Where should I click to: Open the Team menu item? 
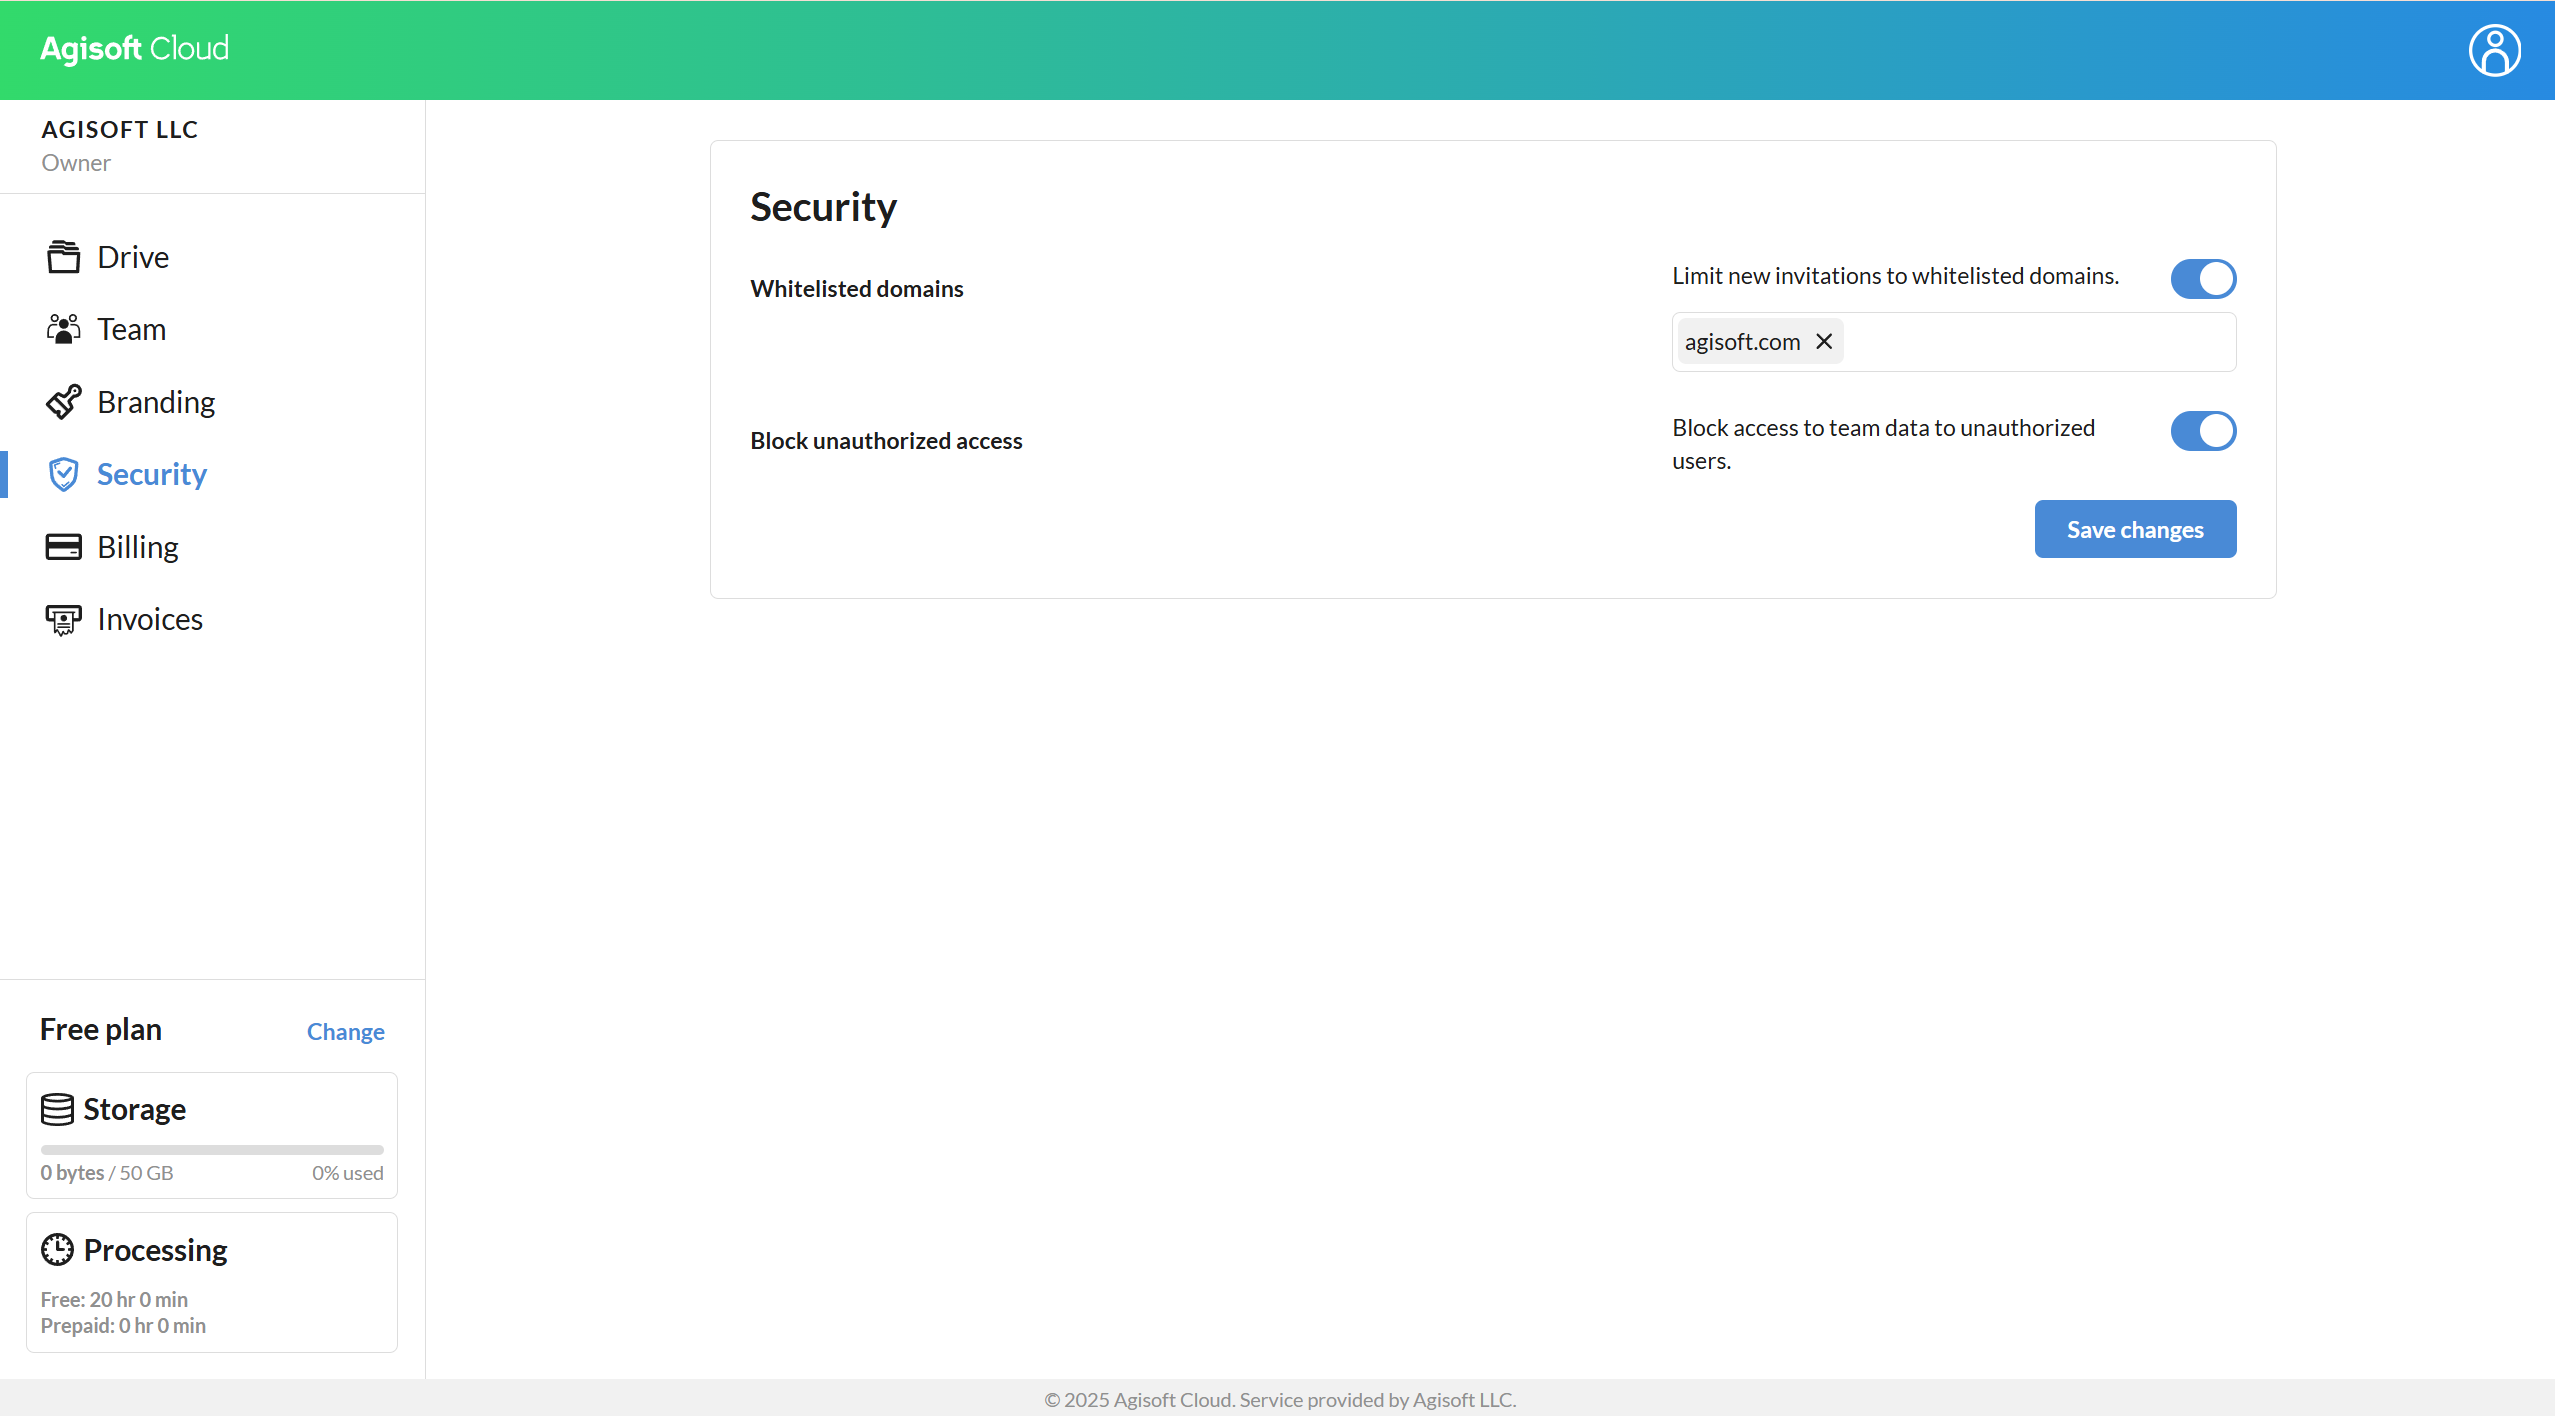131,329
